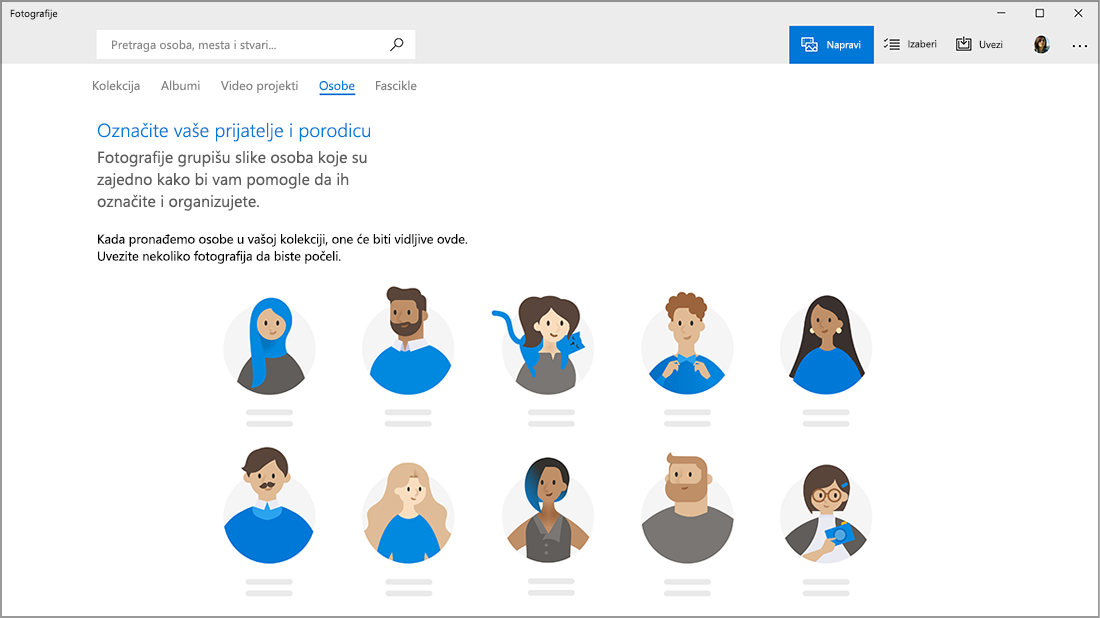Click the Napravi create button
The height and width of the screenshot is (618, 1100).
pyautogui.click(x=831, y=44)
